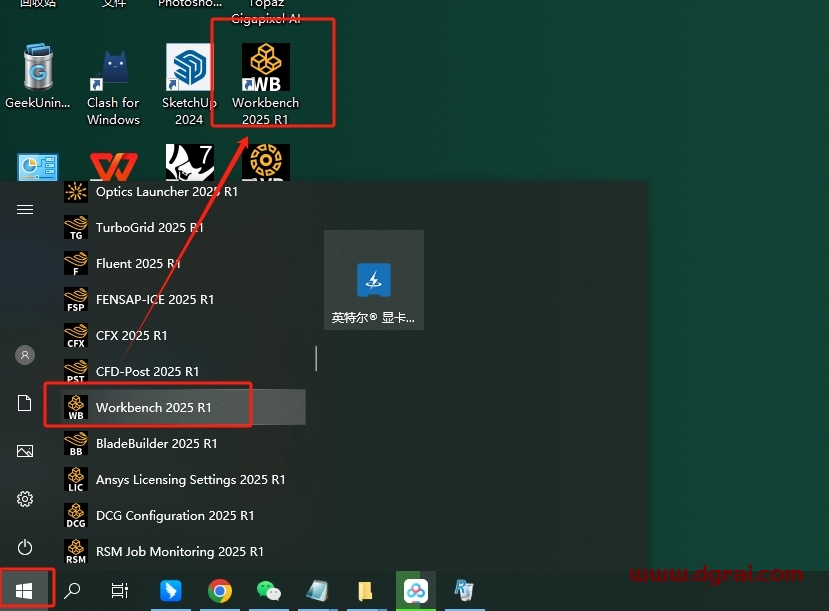
Task: Click the Optics Launcher 2025 R1 icon
Action: [76, 191]
